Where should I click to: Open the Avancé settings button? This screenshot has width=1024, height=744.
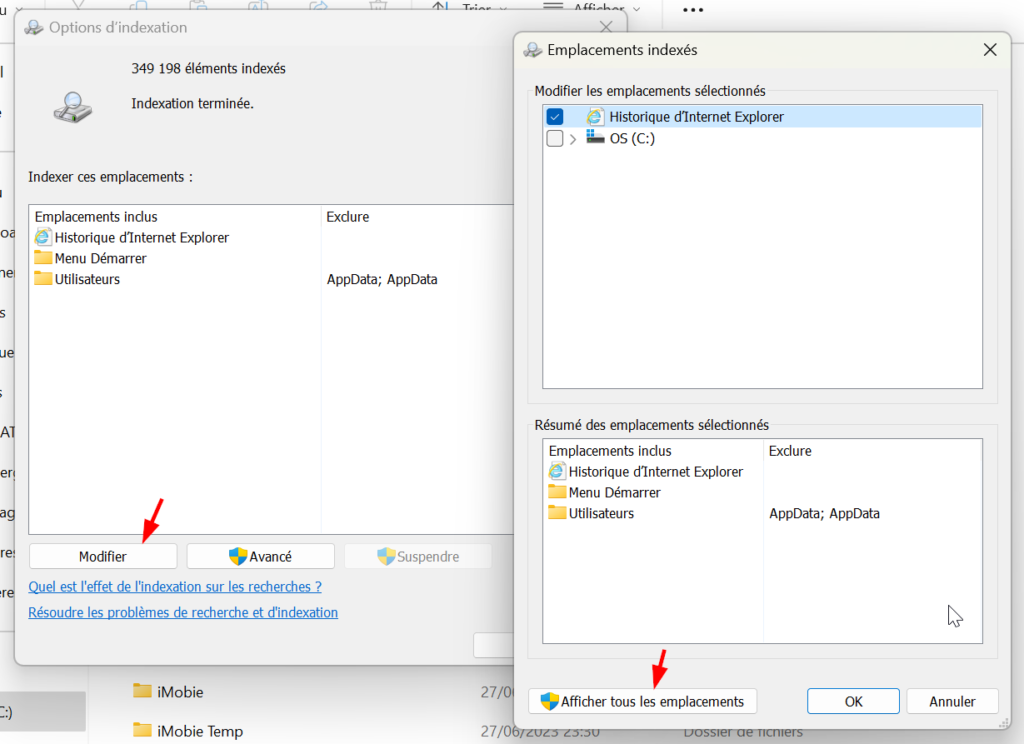click(261, 557)
